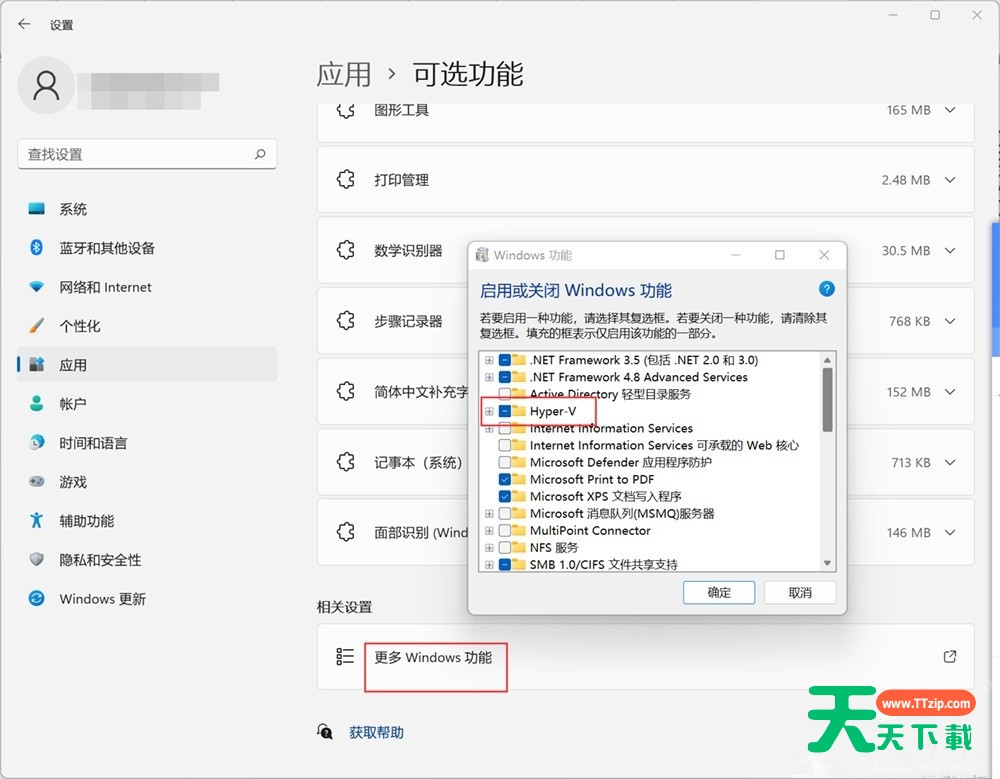Open 系统 settings from the sidebar
The image size is (1000, 779).
pos(75,208)
